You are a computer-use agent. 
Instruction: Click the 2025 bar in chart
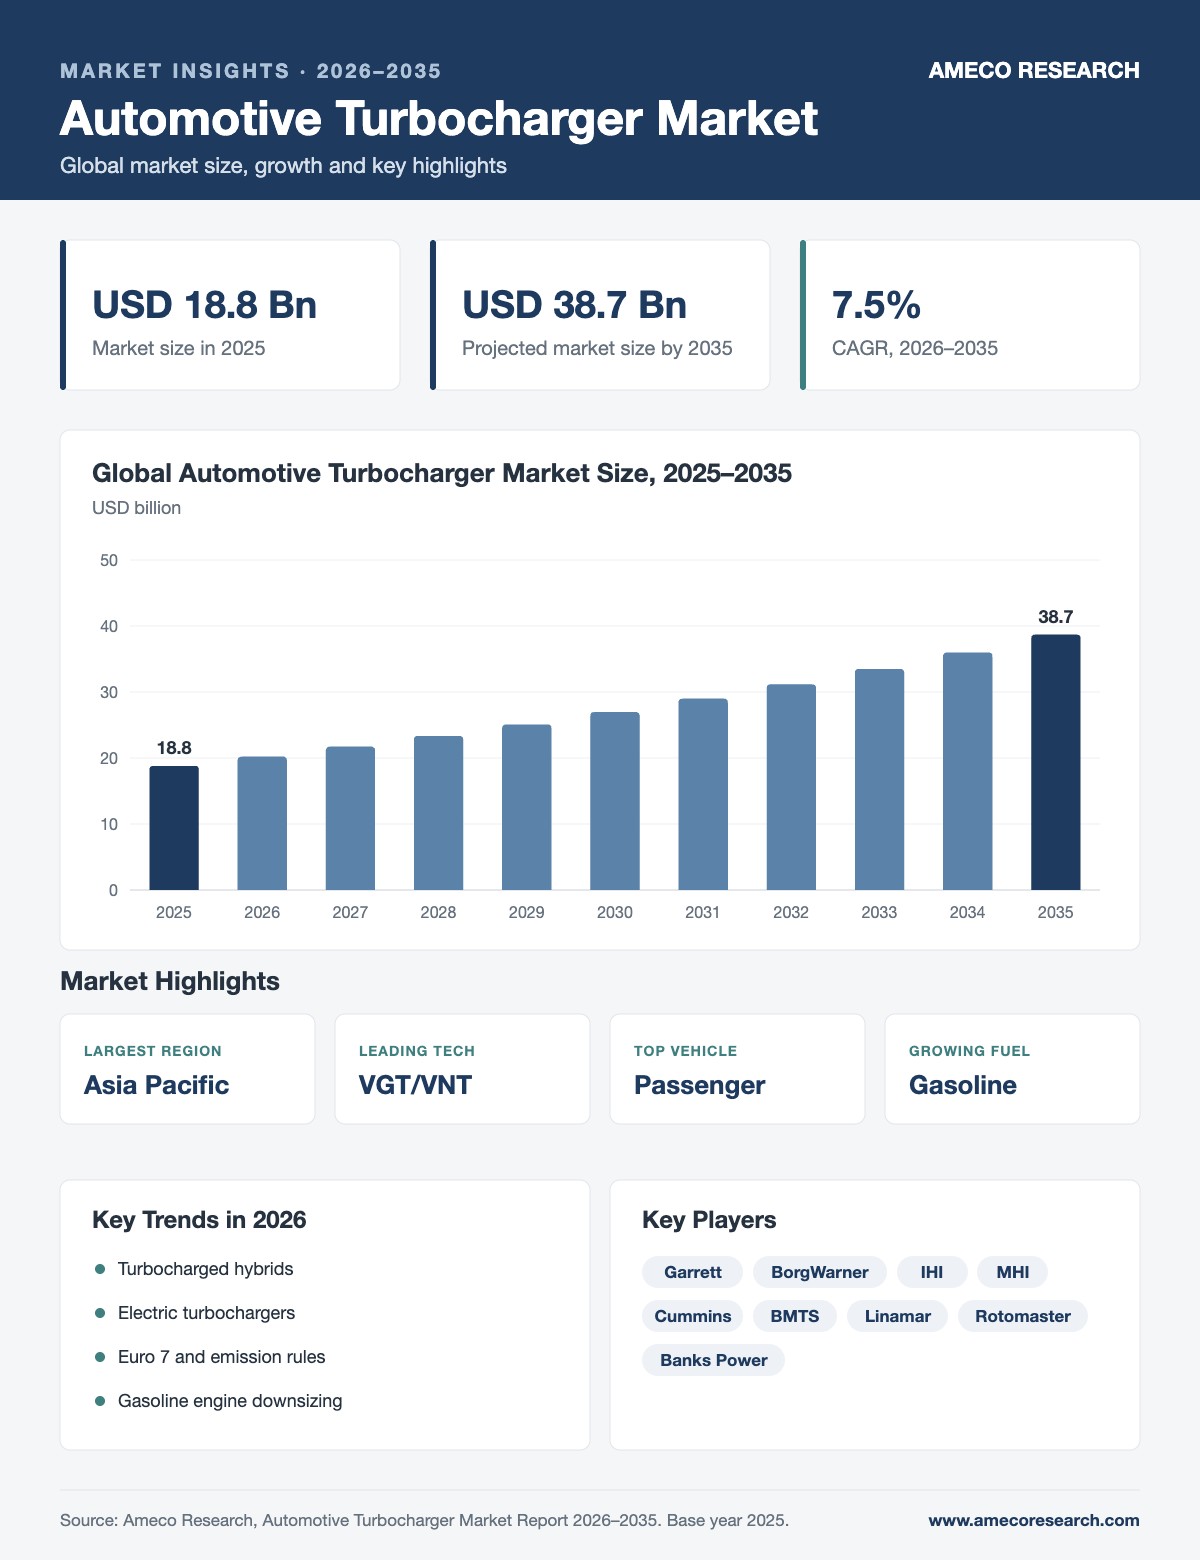174,828
